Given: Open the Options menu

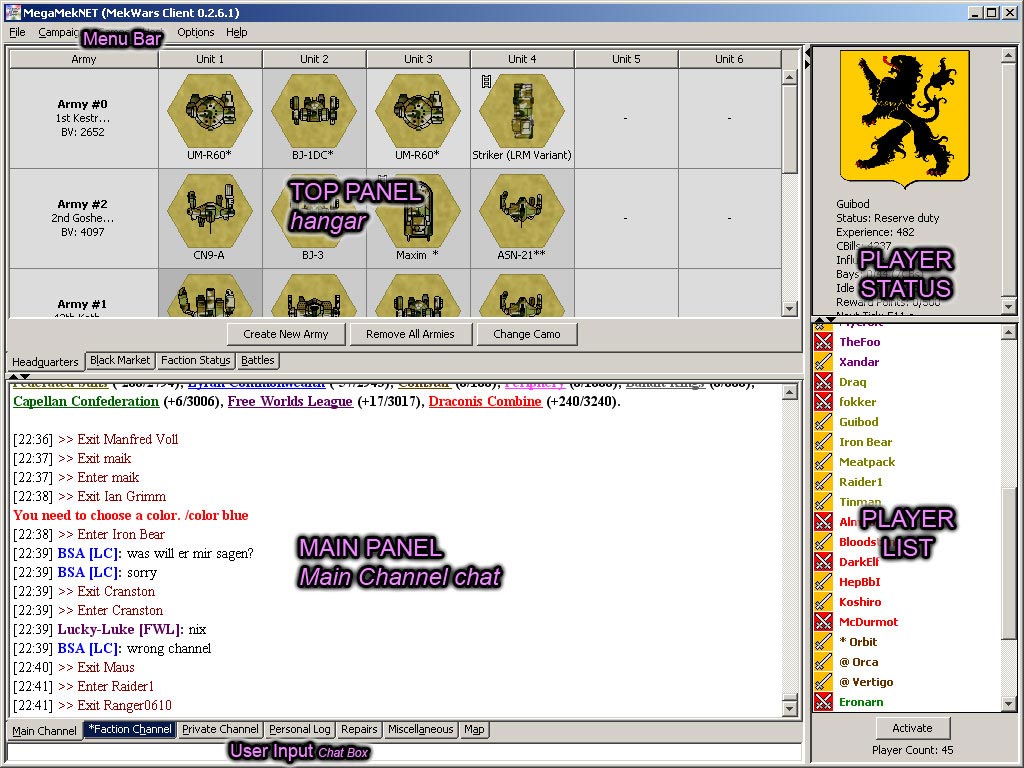Looking at the screenshot, I should (196, 32).
